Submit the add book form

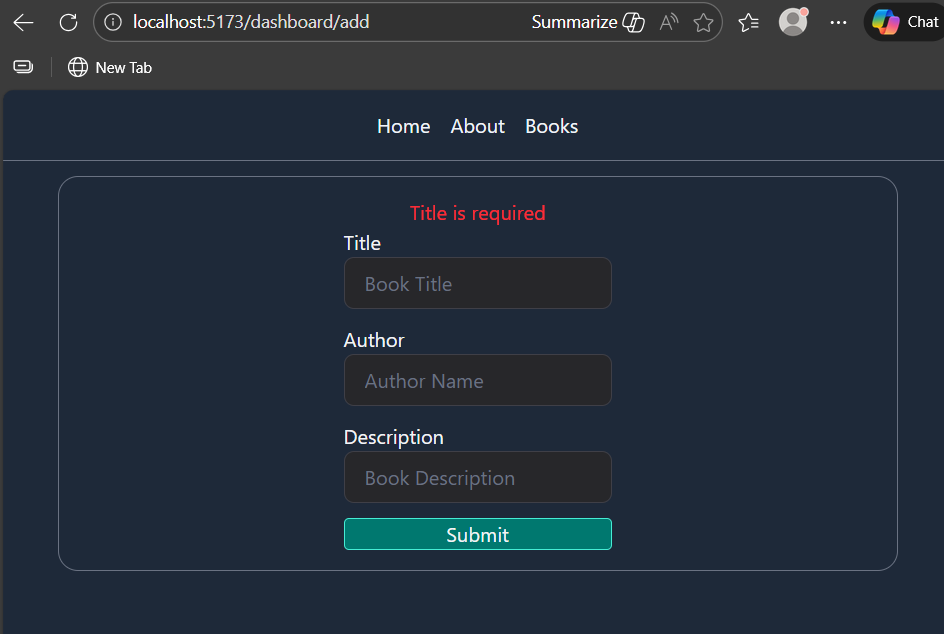pyautogui.click(x=477, y=534)
